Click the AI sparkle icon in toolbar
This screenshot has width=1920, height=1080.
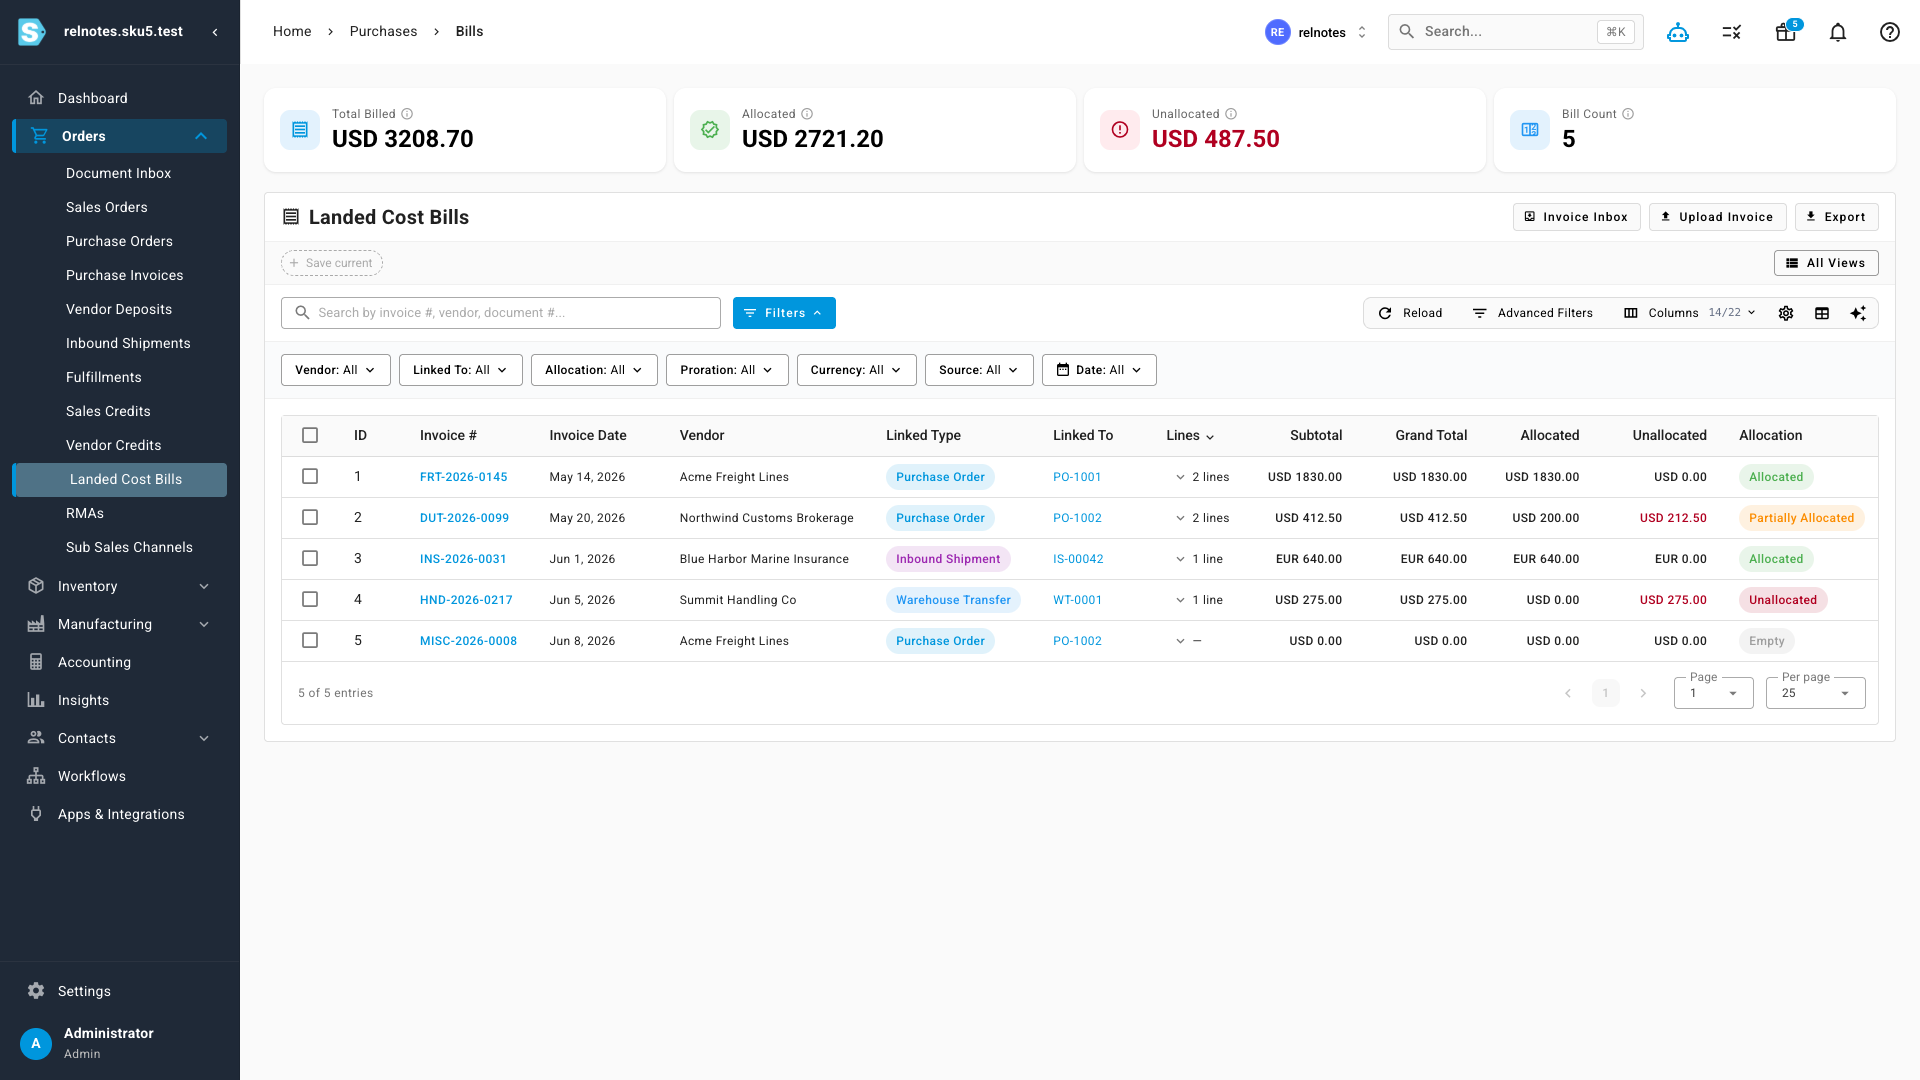[1858, 313]
